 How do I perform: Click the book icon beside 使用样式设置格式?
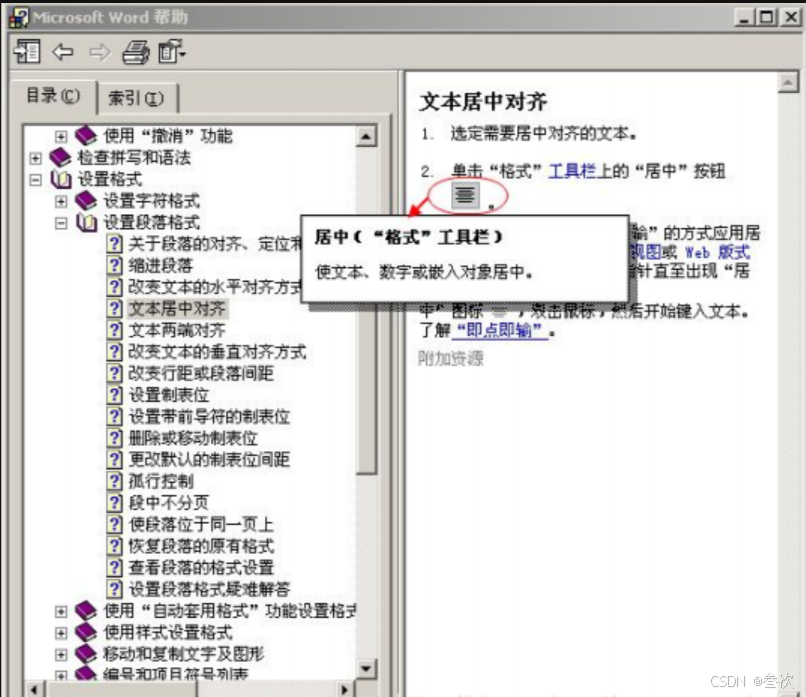(86, 632)
